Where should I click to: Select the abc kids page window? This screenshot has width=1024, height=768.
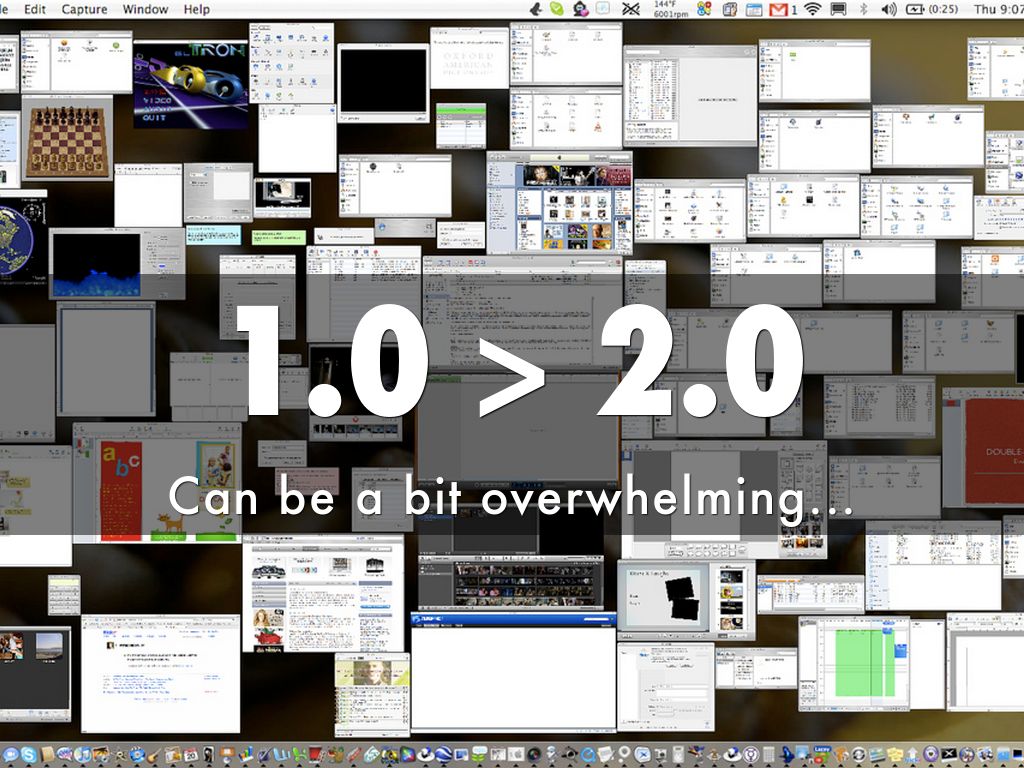[156, 482]
